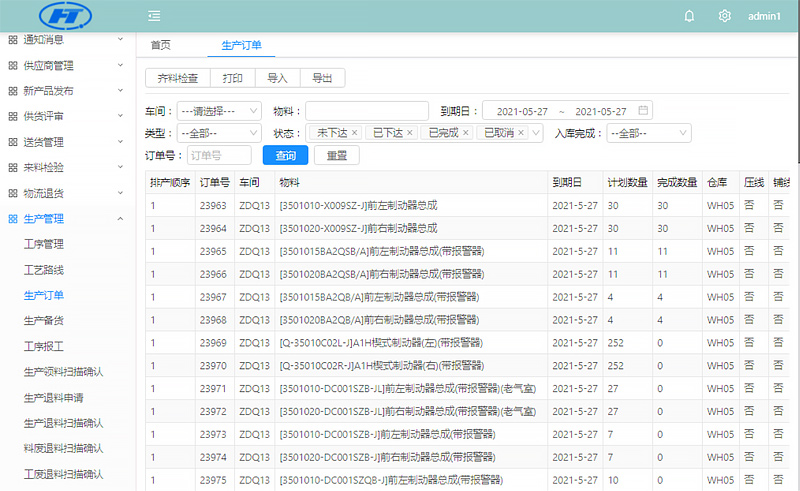The width and height of the screenshot is (800, 491).
Task: Open the 类型 type dropdown
Action: (219, 133)
